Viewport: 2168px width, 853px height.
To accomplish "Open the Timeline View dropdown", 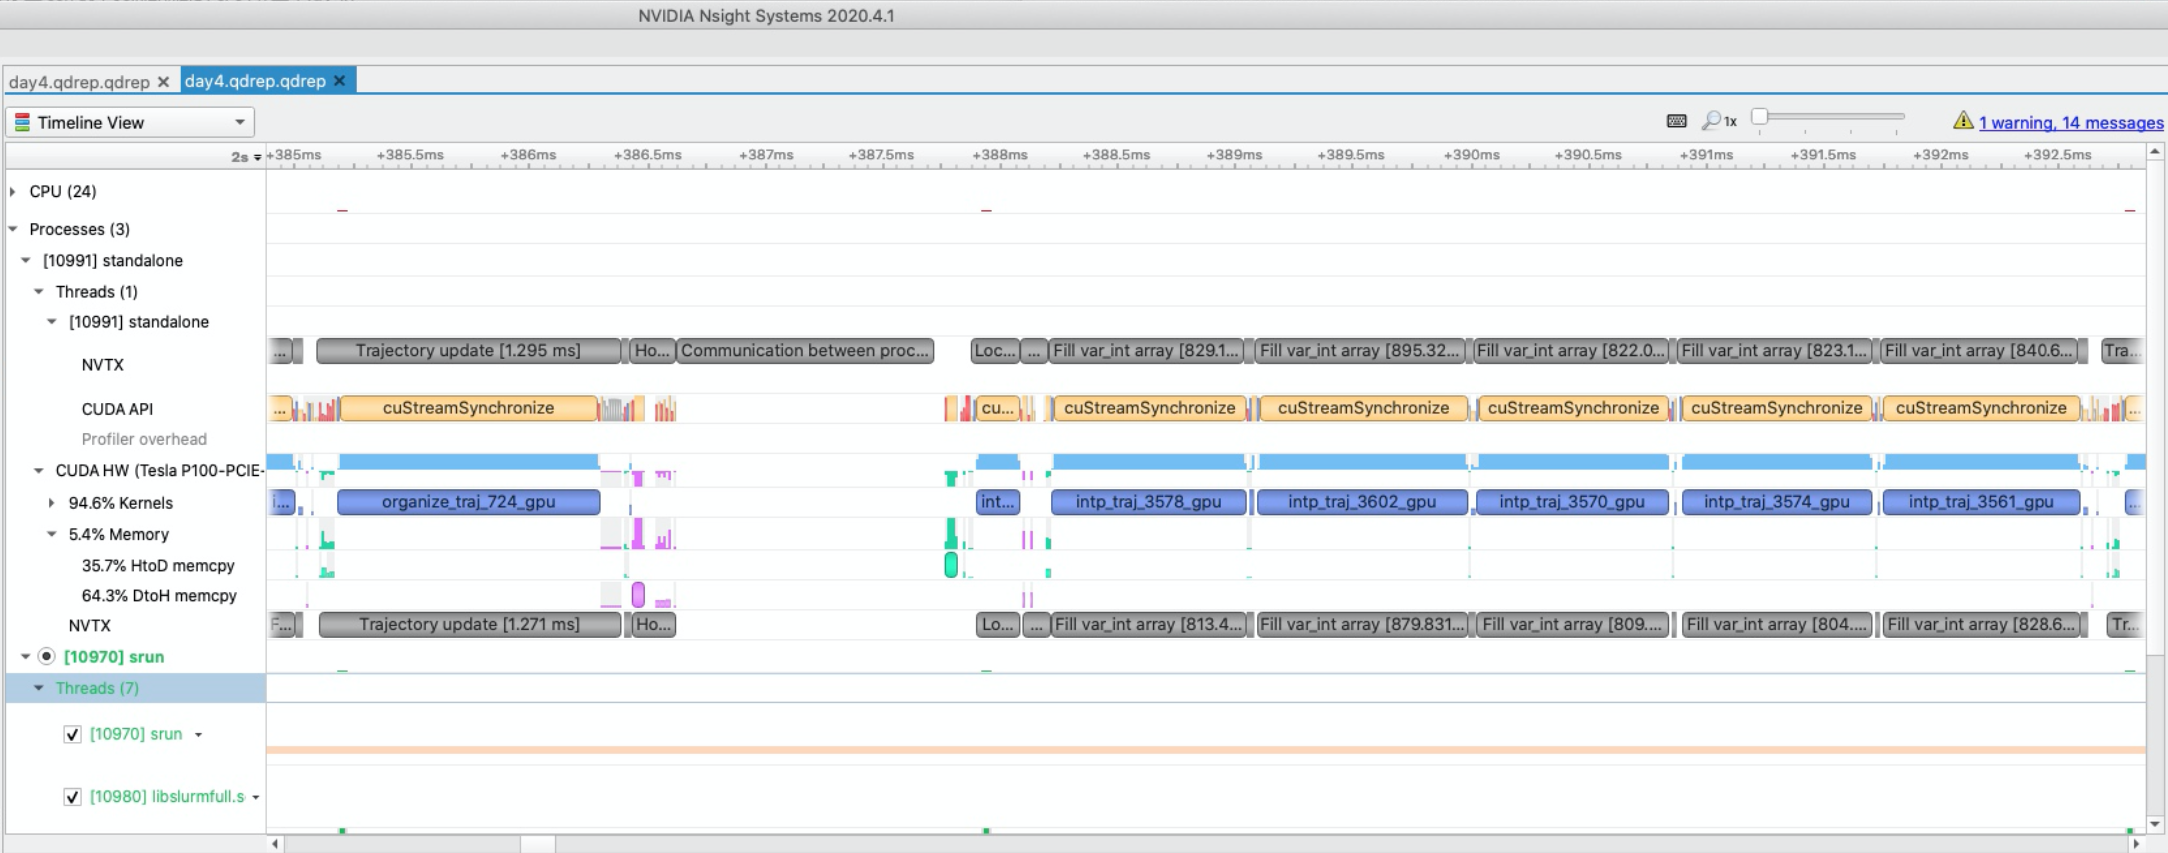I will click(x=130, y=122).
